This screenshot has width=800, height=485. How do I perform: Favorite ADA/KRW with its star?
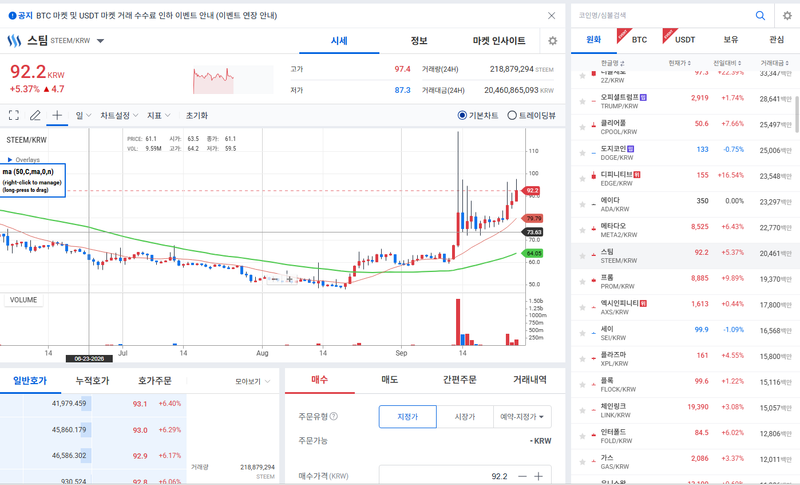pyautogui.click(x=582, y=205)
